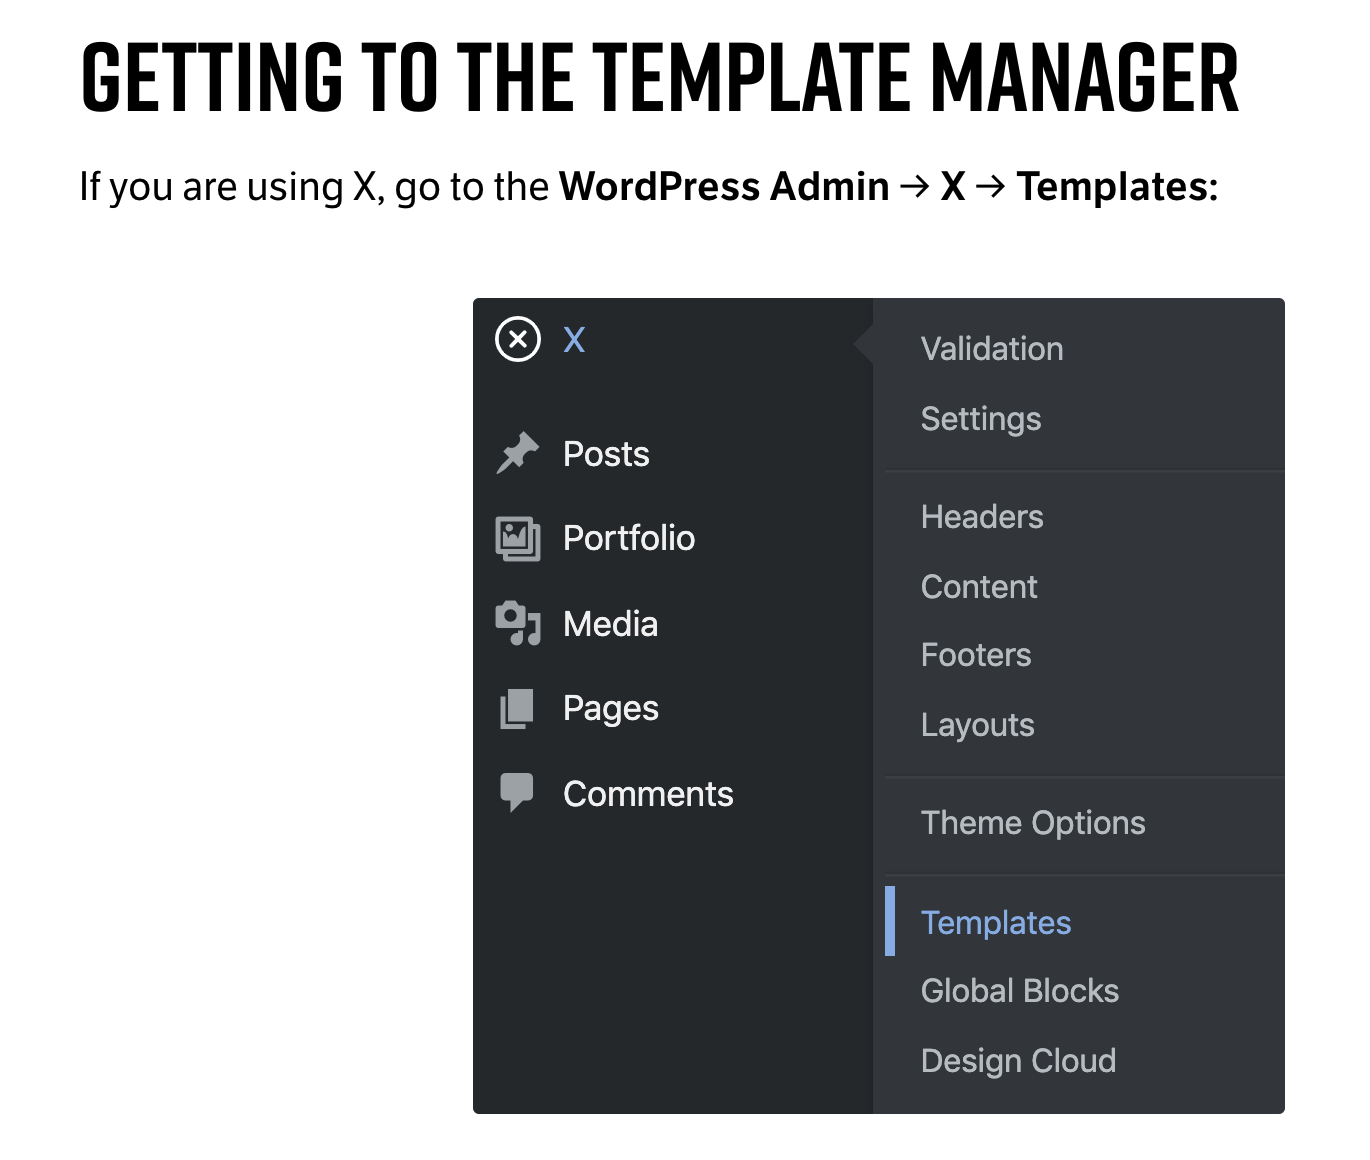Open the highlighted Templates submenu item
Viewport: 1370px width, 1160px height.
[x=996, y=922]
